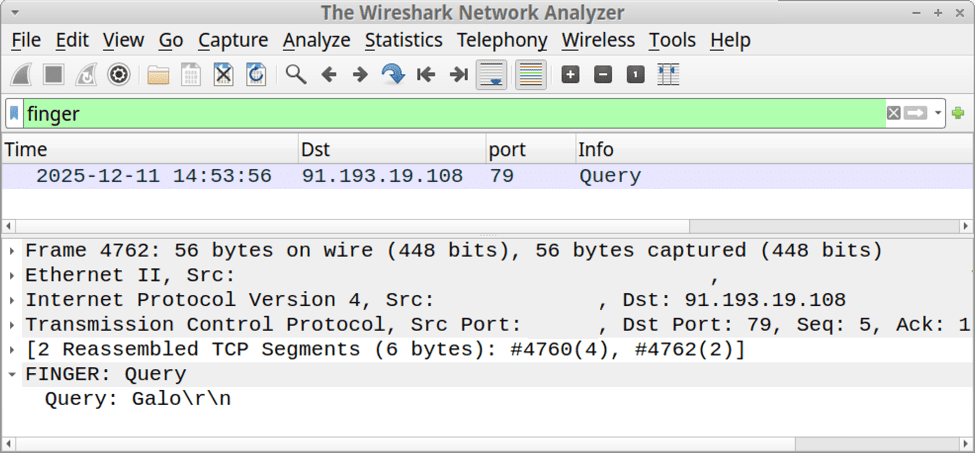The image size is (975, 453).
Task: Click the go to specific packet icon
Action: [x=393, y=75]
